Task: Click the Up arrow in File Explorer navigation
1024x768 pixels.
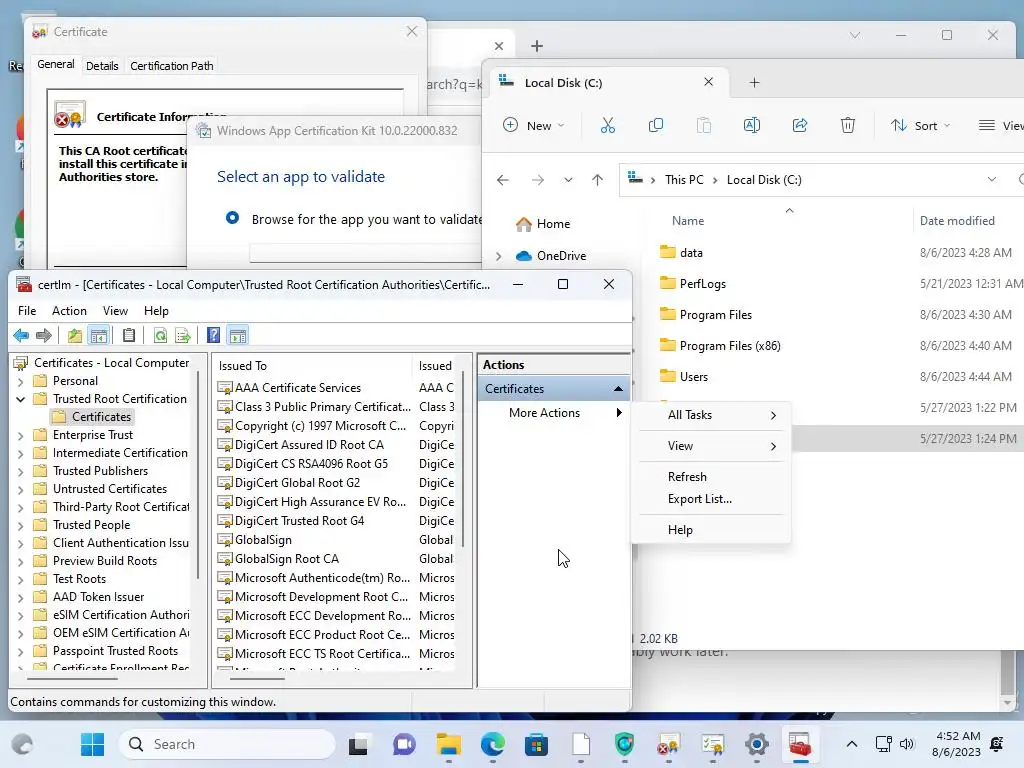Action: [x=598, y=180]
